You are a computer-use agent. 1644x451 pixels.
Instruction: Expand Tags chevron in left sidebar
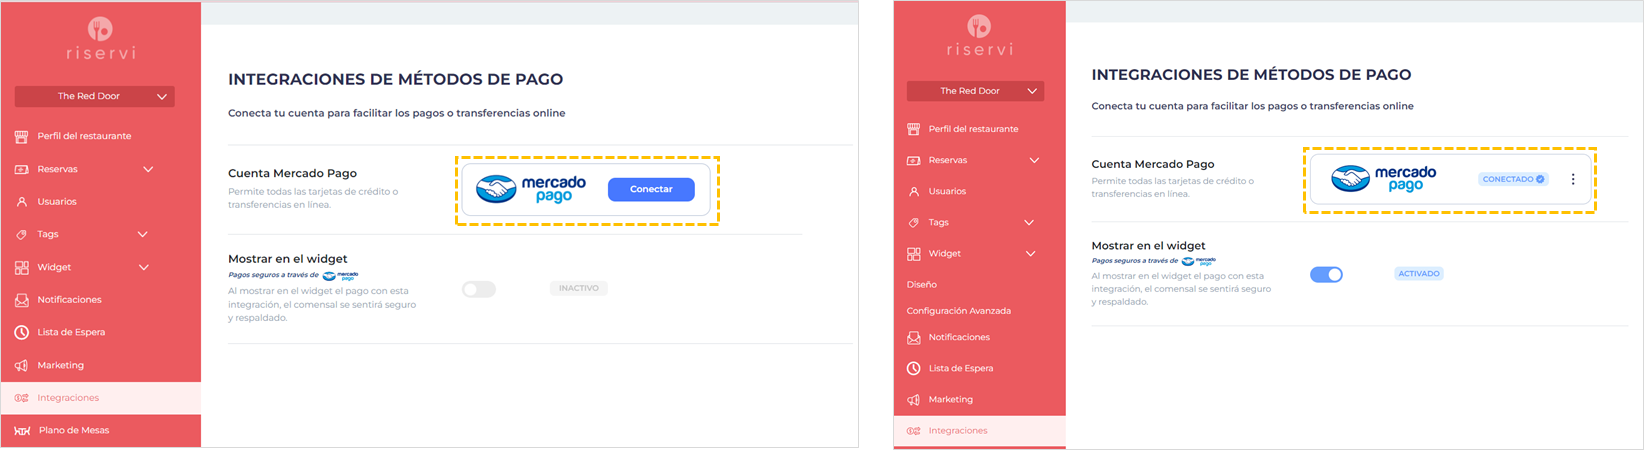(x=143, y=234)
